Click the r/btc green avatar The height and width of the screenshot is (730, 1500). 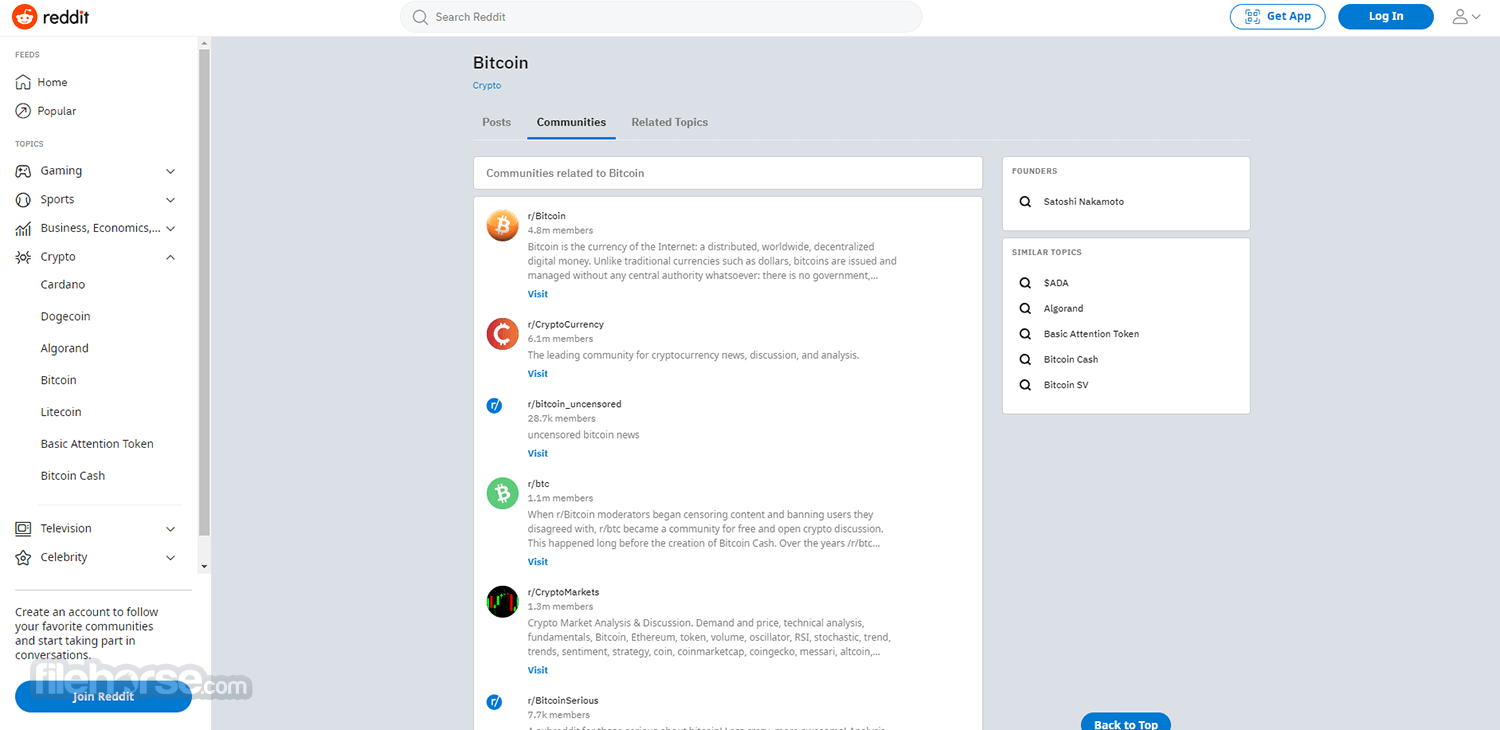(503, 493)
